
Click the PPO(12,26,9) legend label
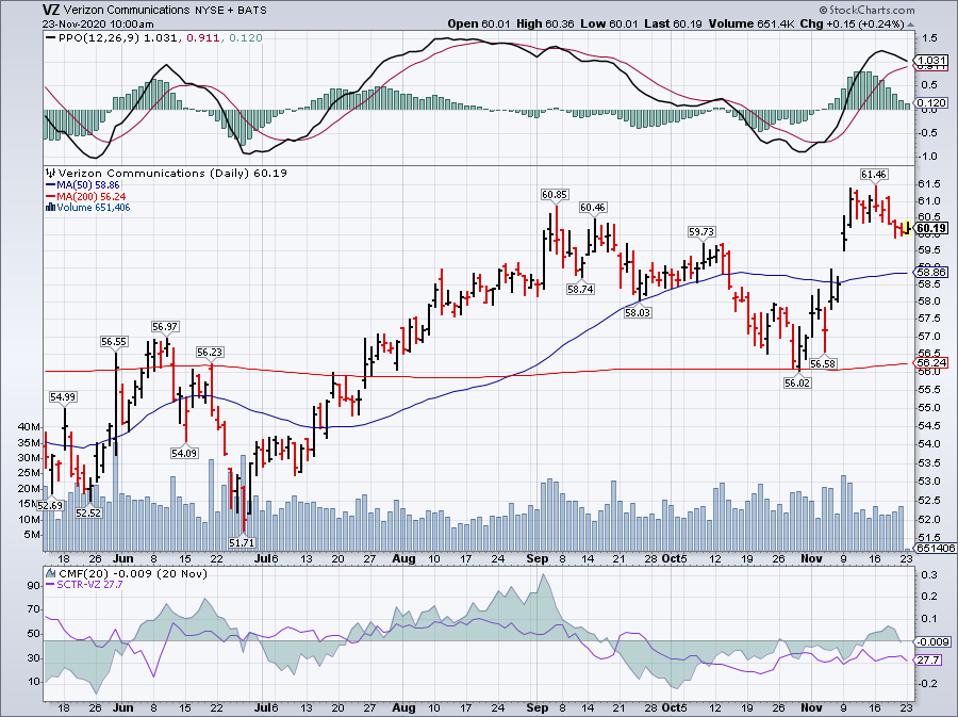(x=99, y=38)
